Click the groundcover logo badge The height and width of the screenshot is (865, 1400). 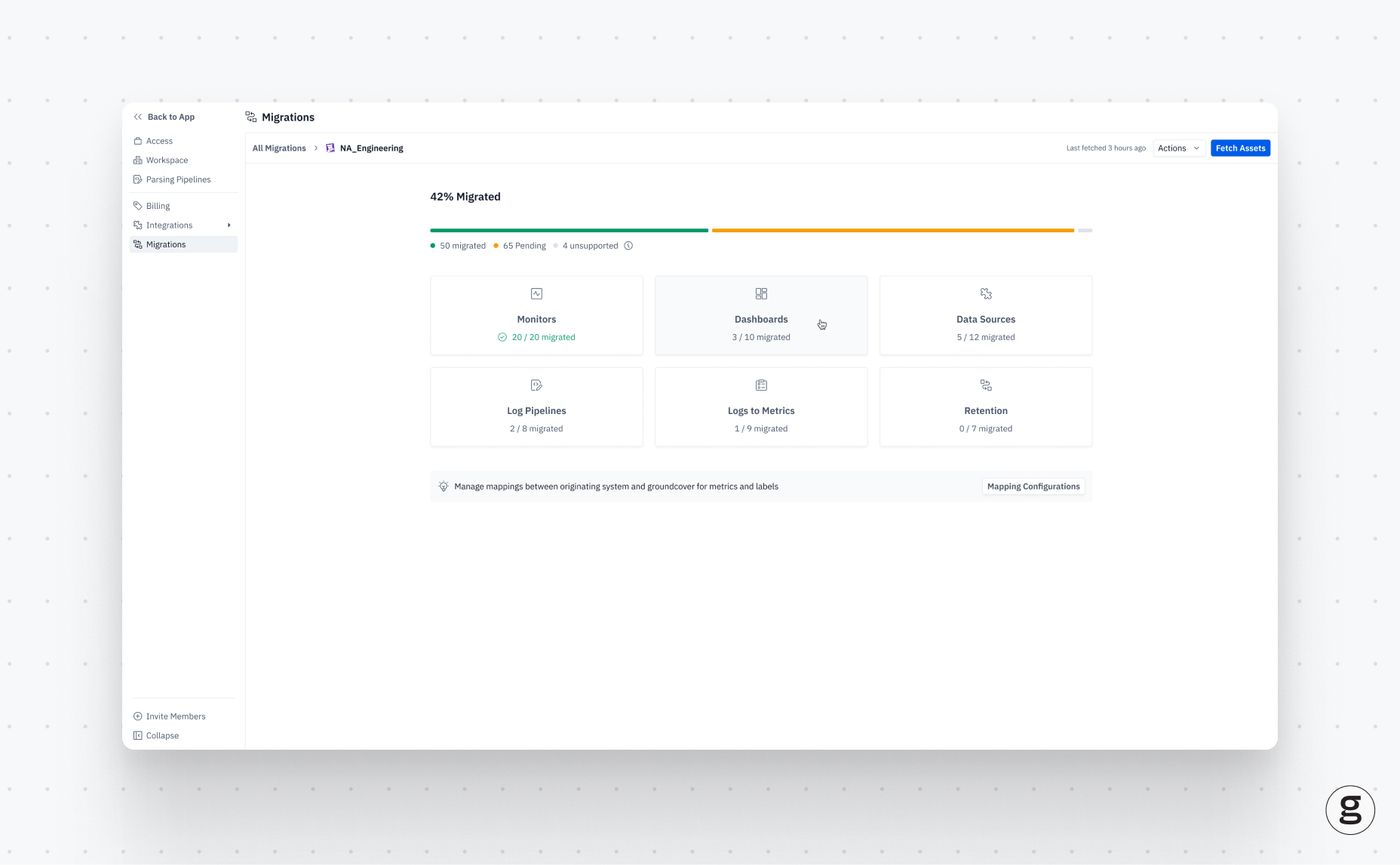tap(1350, 810)
